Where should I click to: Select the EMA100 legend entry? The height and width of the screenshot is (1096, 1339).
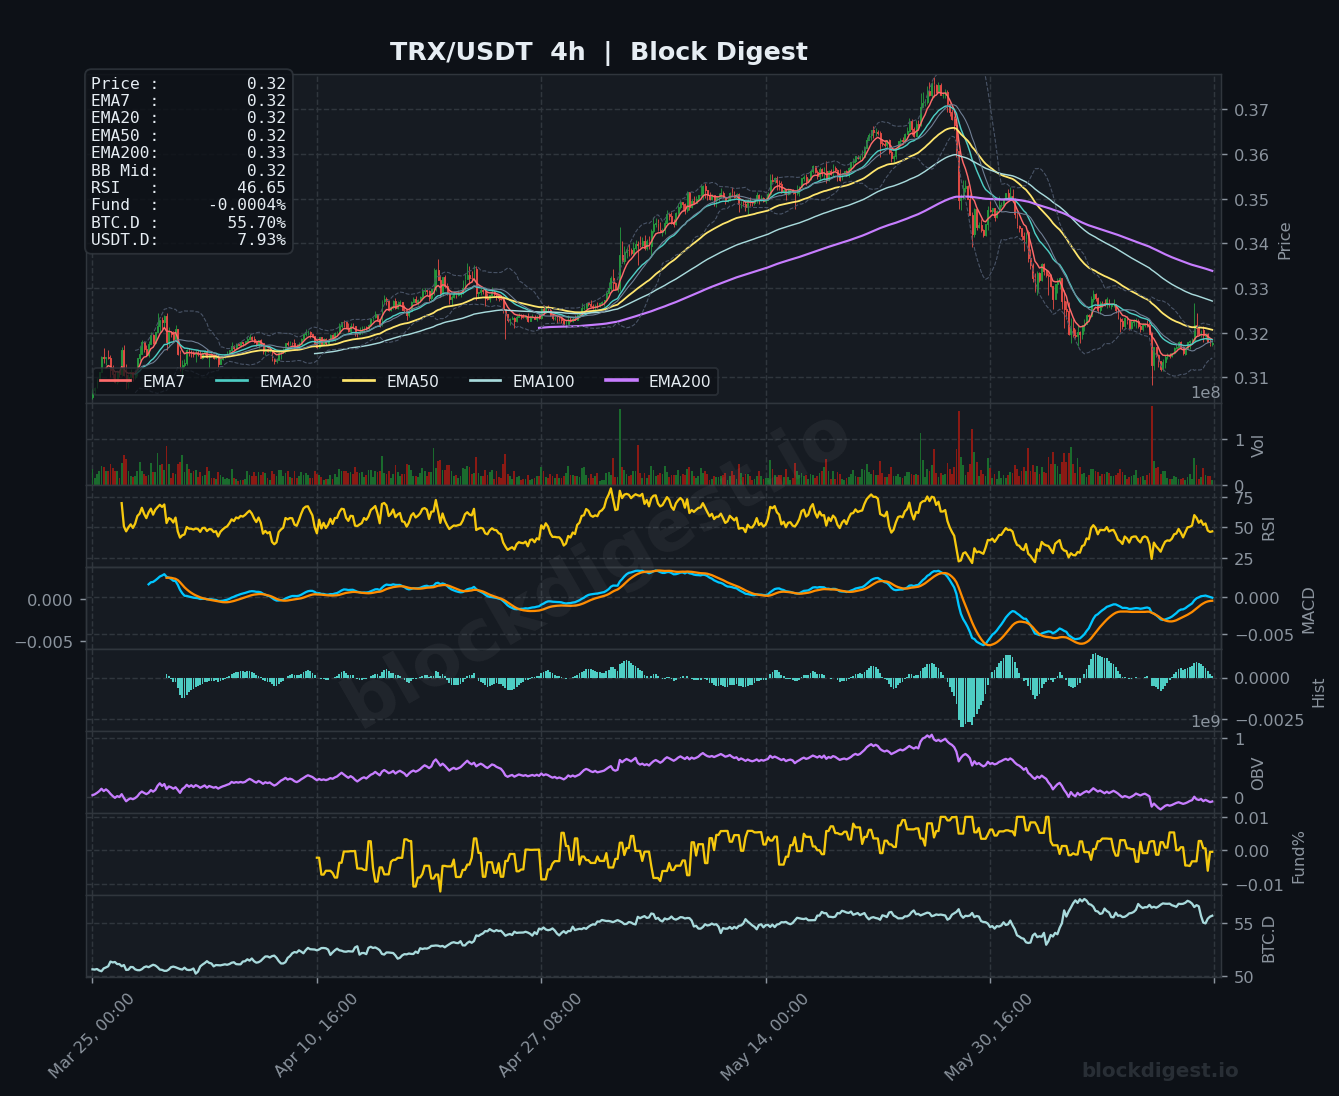[521, 381]
